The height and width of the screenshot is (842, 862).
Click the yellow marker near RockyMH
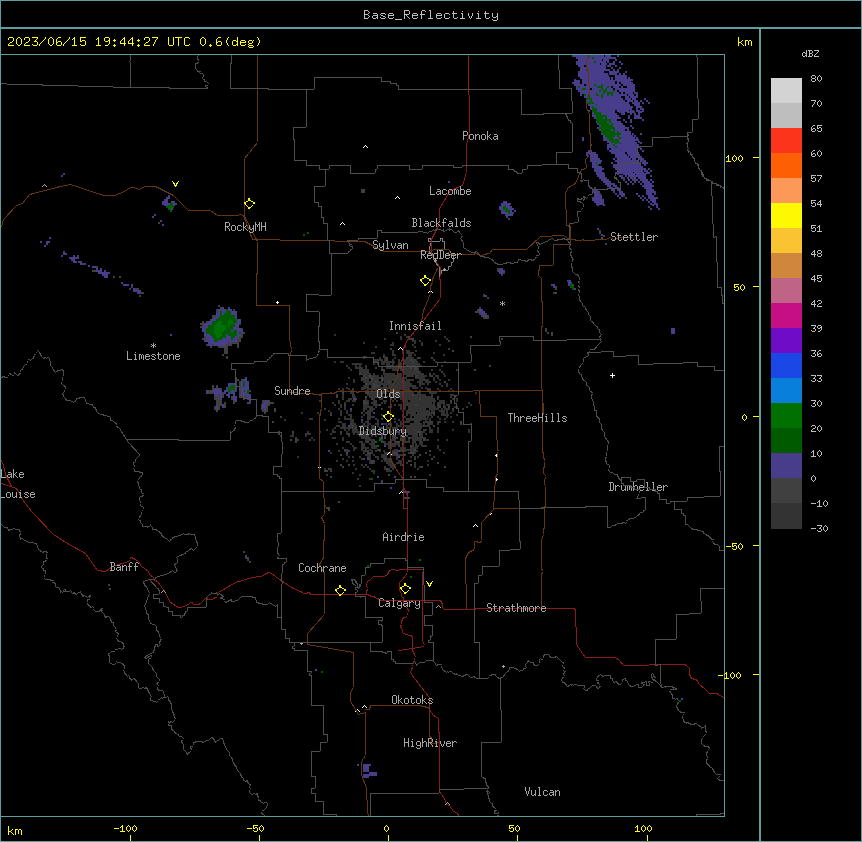[x=249, y=204]
